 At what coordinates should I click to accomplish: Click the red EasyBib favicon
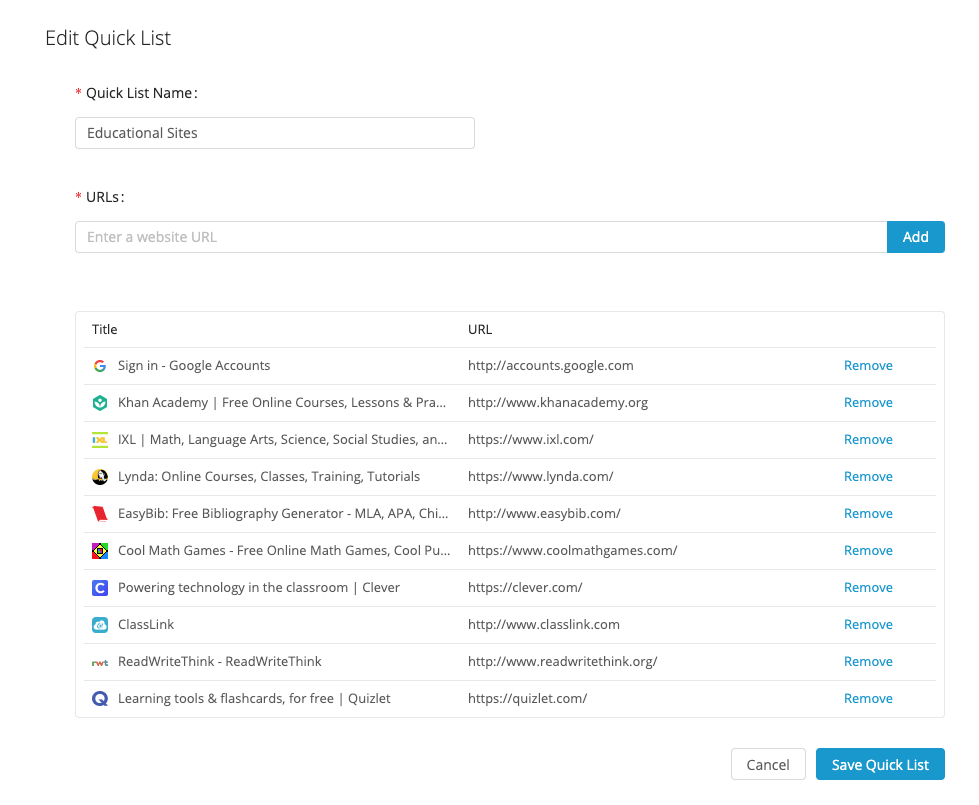pyautogui.click(x=100, y=514)
